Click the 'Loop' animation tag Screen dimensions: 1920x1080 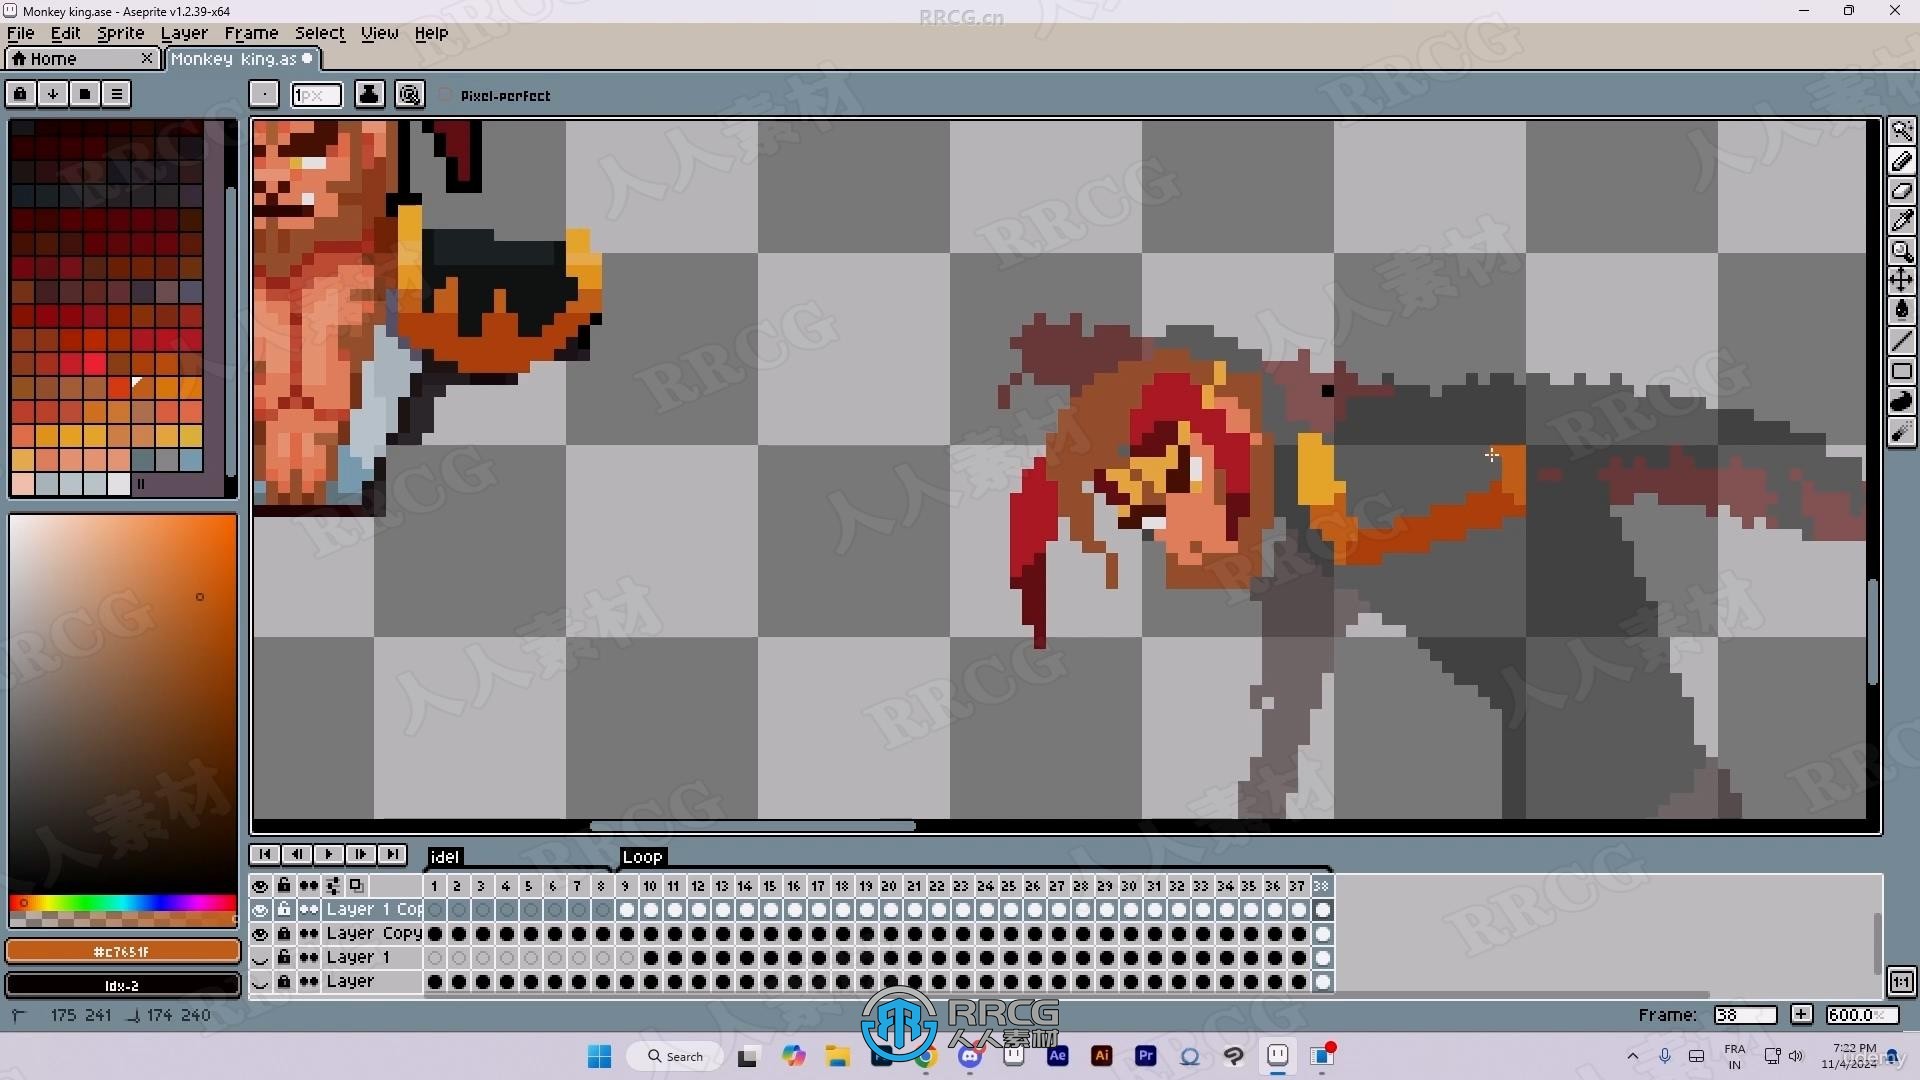(642, 857)
